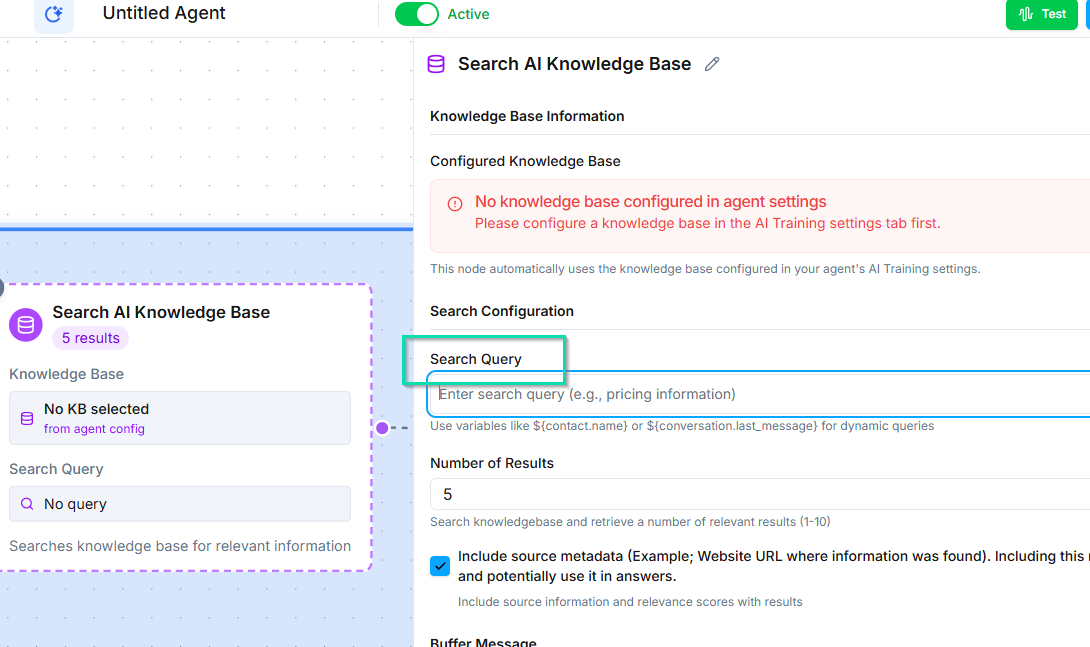The image size is (1090, 647).
Task: Click the magnifier icon beside No query
Action: pyautogui.click(x=27, y=504)
